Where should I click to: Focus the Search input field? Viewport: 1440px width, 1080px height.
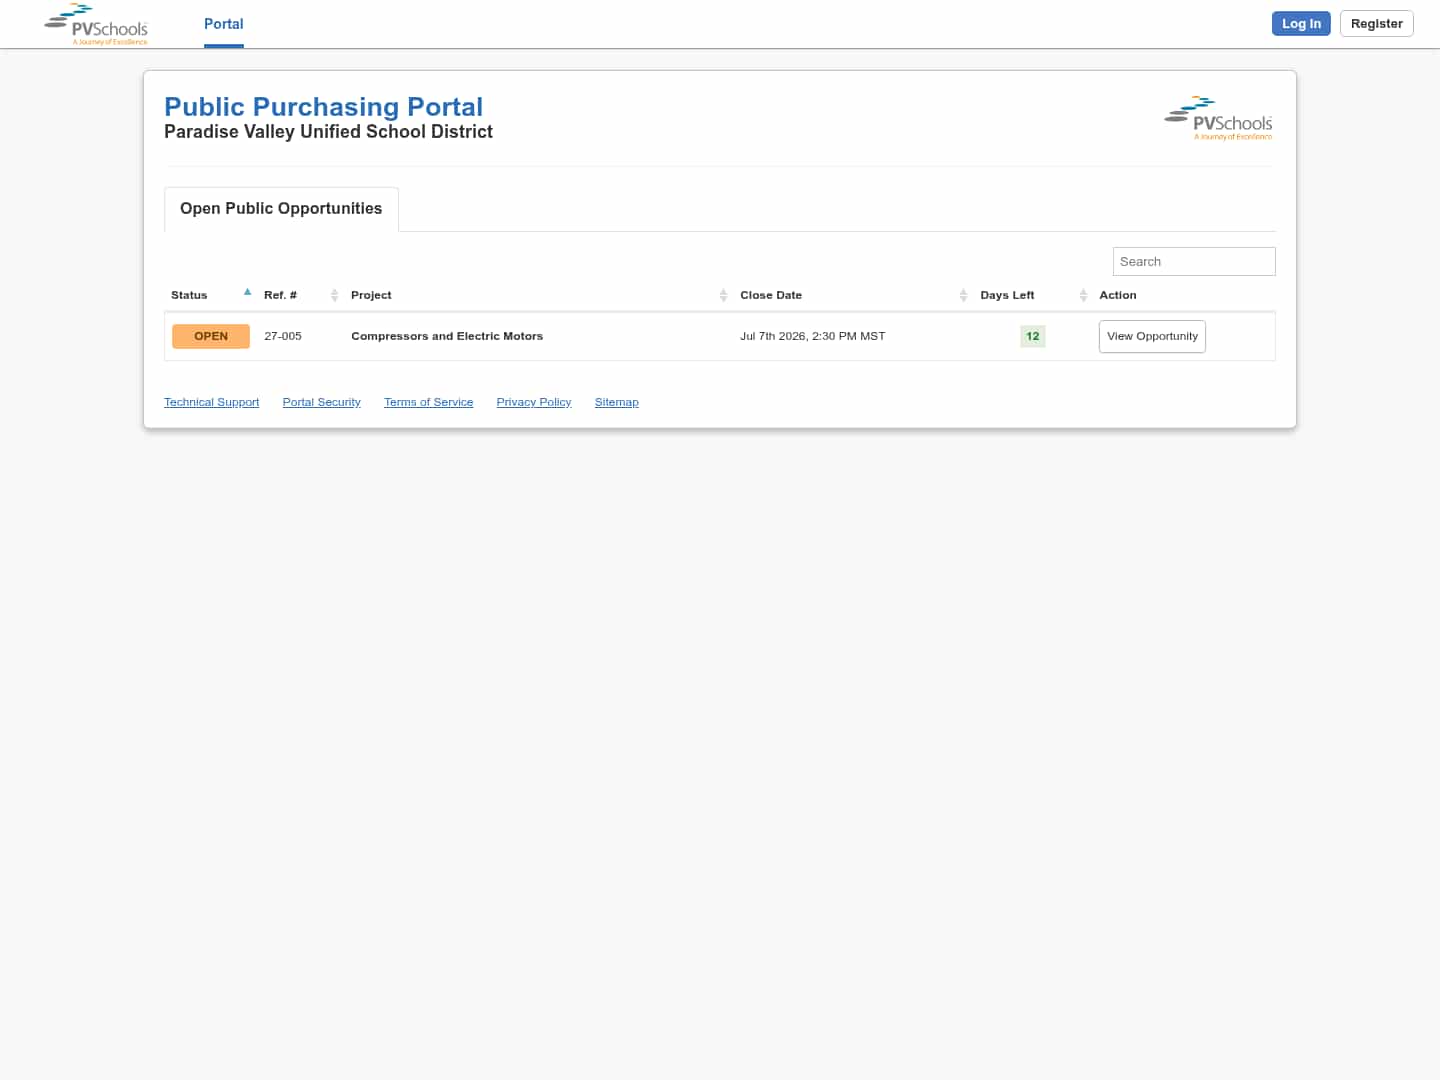(x=1194, y=261)
